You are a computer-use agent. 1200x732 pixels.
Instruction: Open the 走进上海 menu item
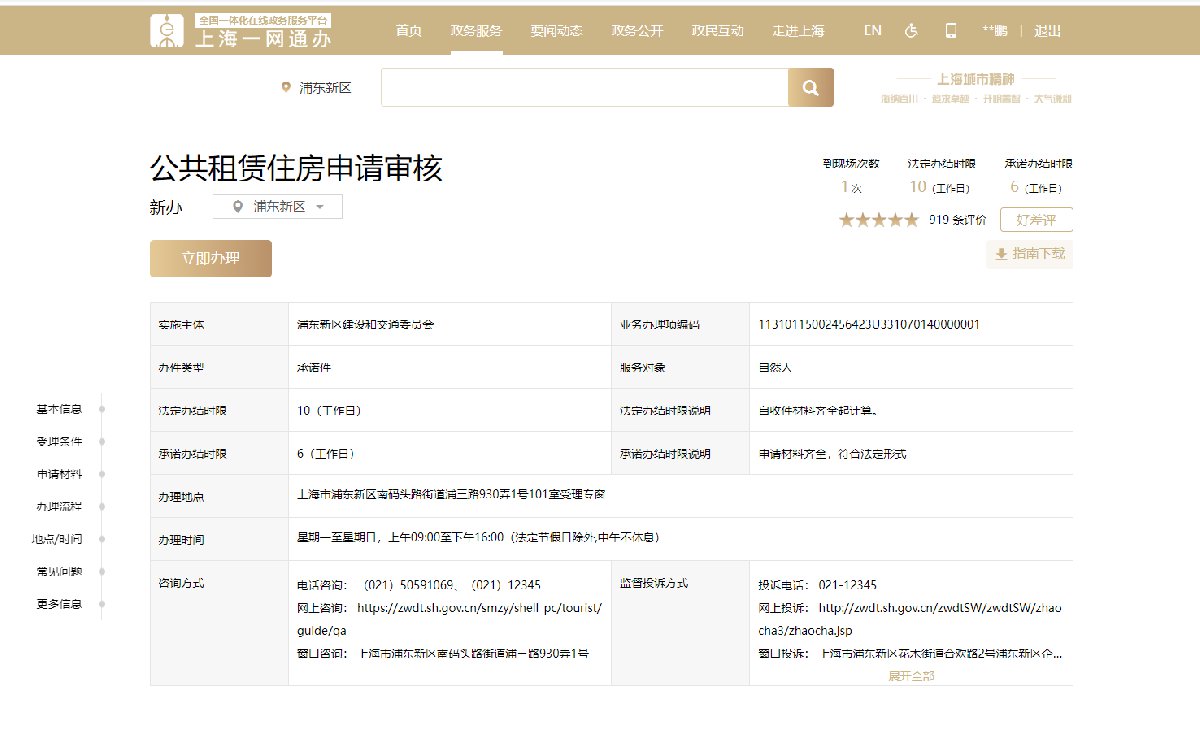tap(798, 30)
